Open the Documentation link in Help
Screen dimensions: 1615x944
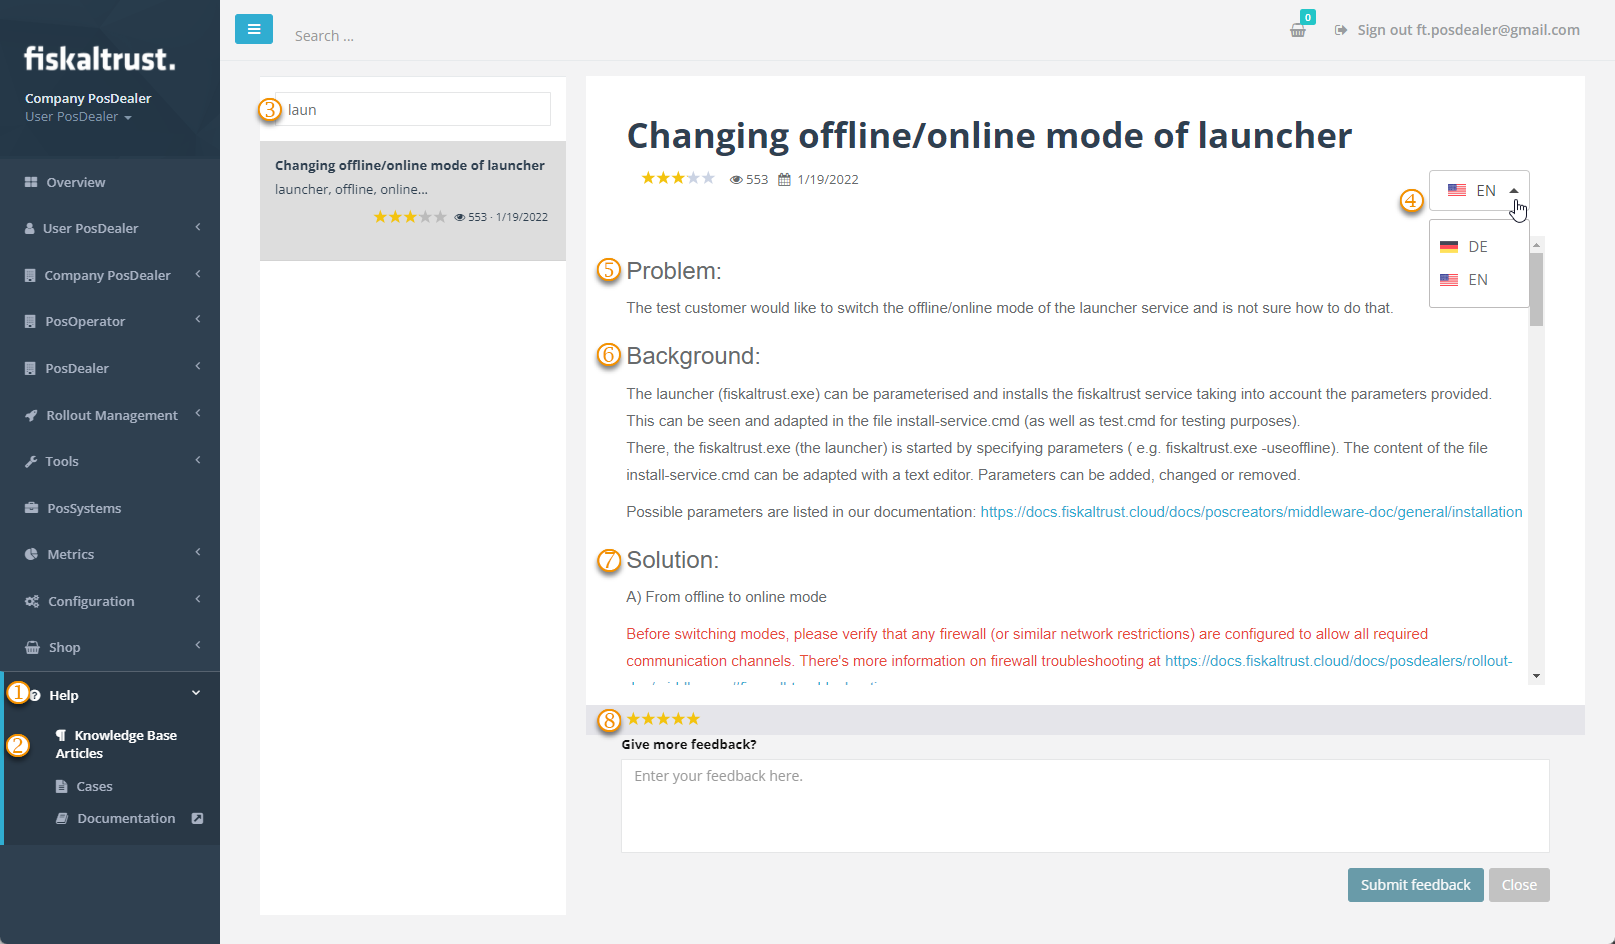click(126, 818)
